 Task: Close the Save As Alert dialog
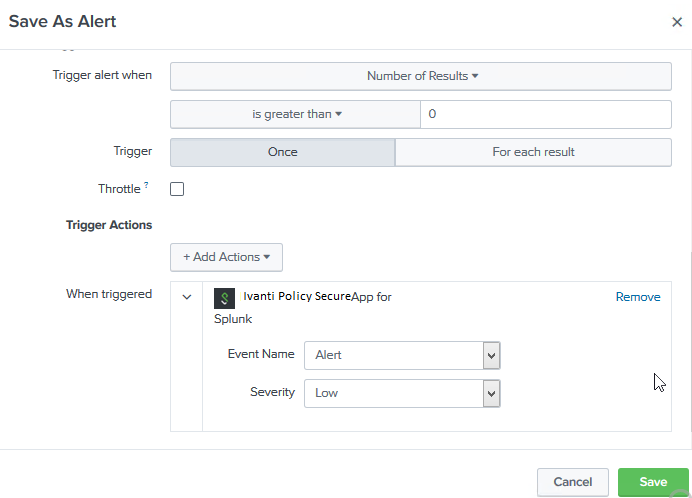[x=677, y=22]
